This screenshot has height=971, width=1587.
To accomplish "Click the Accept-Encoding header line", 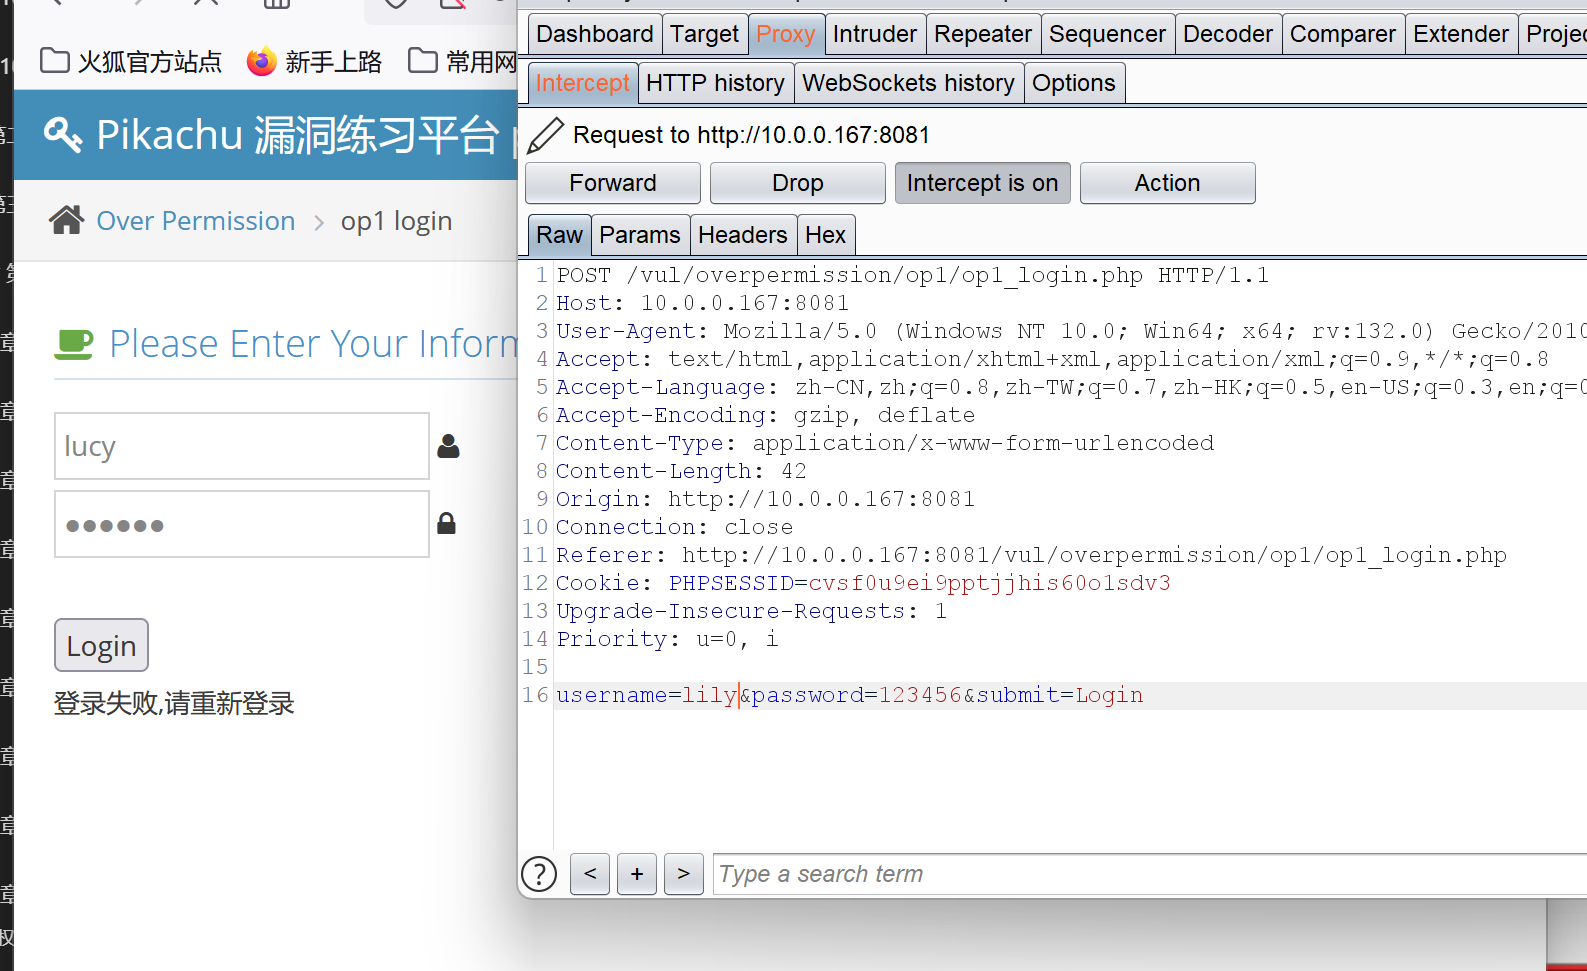I will pyautogui.click(x=765, y=415).
